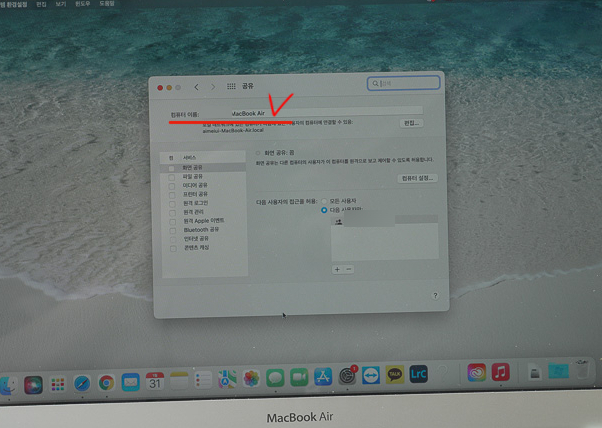The width and height of the screenshot is (602, 428).
Task: Launch Siri from the Dock
Action: point(33,385)
